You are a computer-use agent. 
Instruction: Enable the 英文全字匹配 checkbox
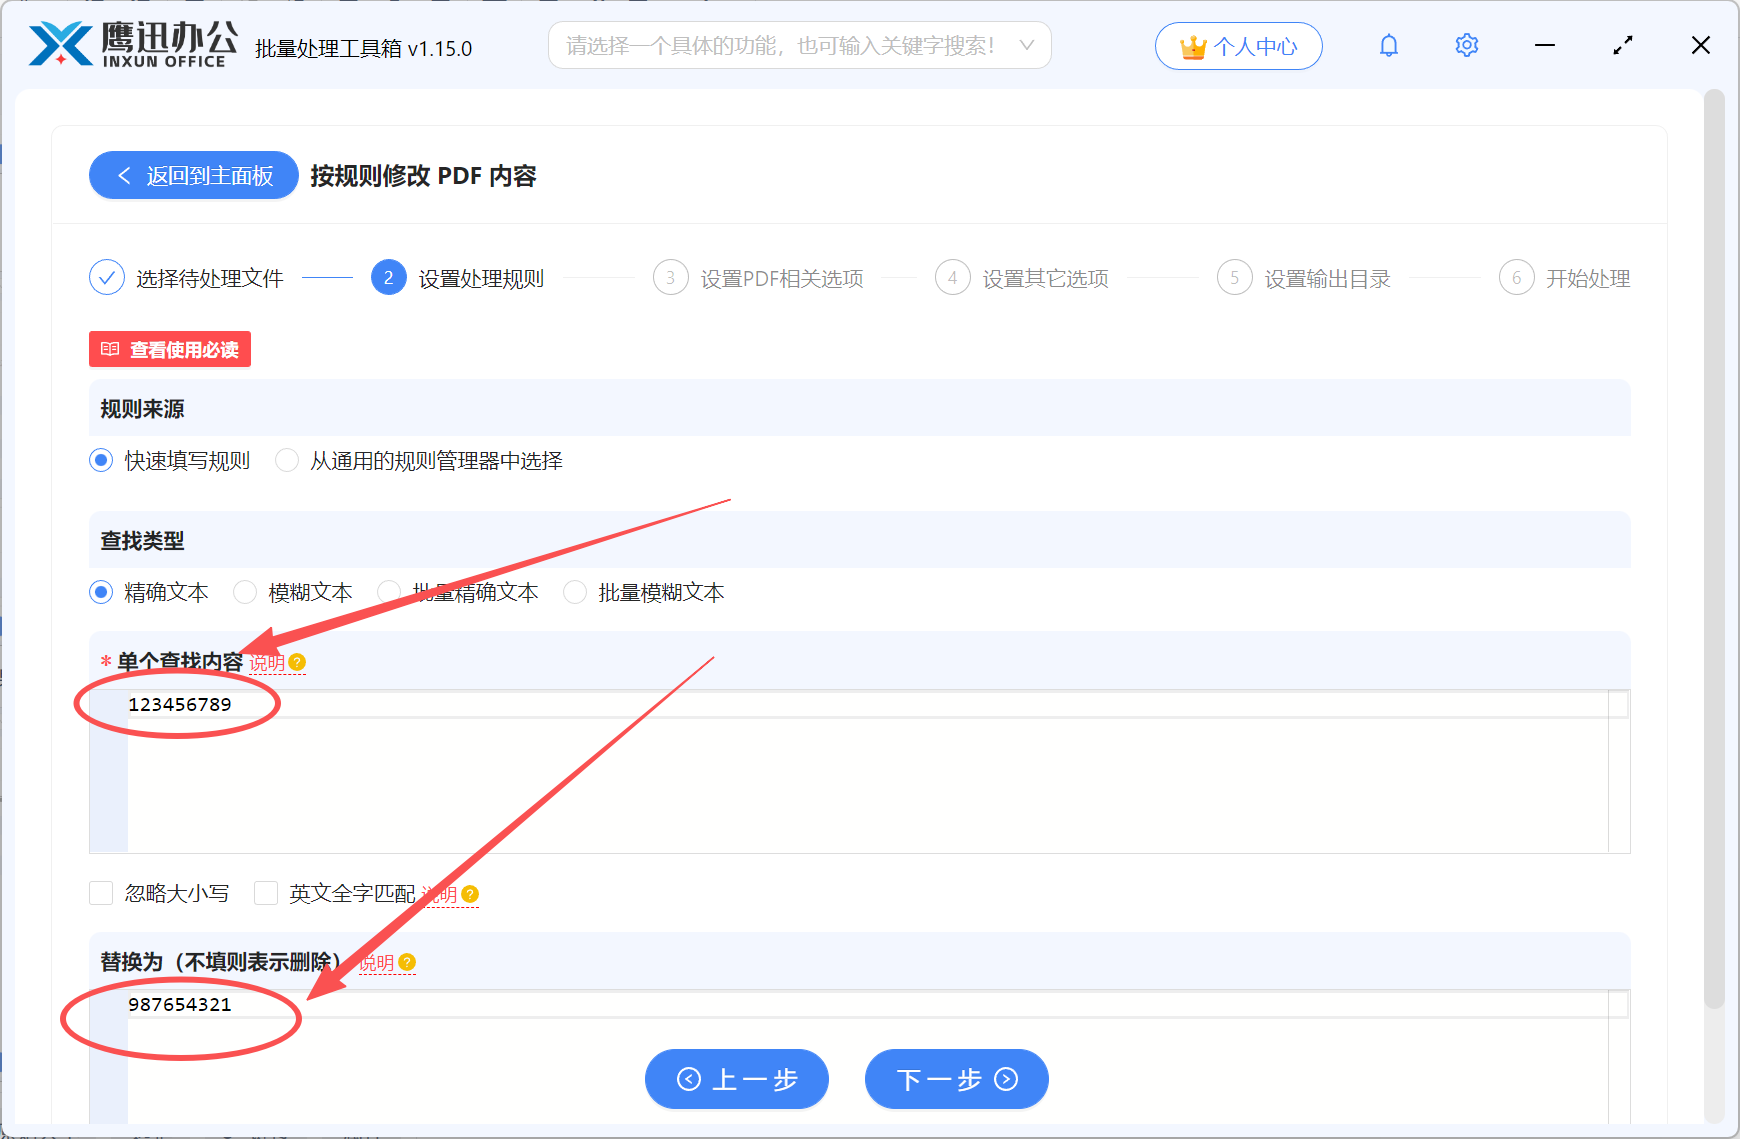tap(266, 892)
